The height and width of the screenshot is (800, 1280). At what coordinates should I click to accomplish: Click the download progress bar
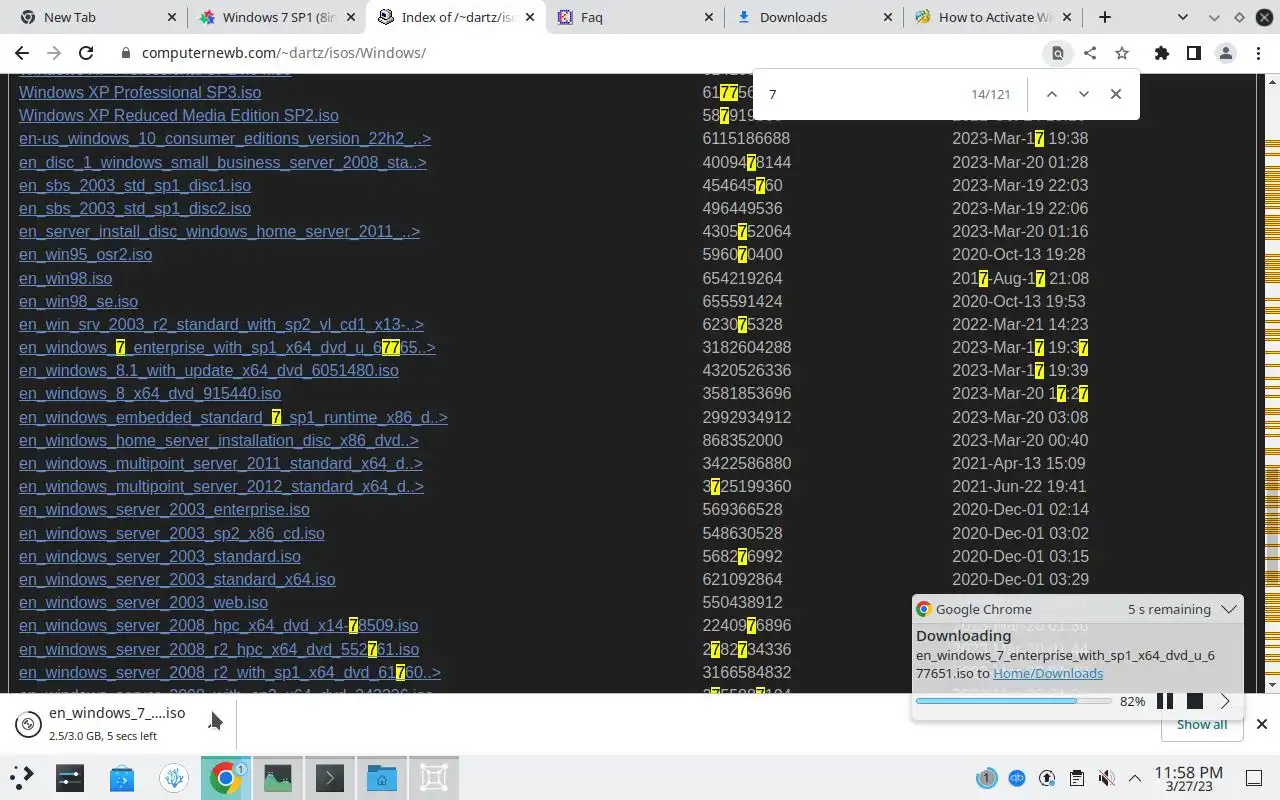(x=1013, y=701)
